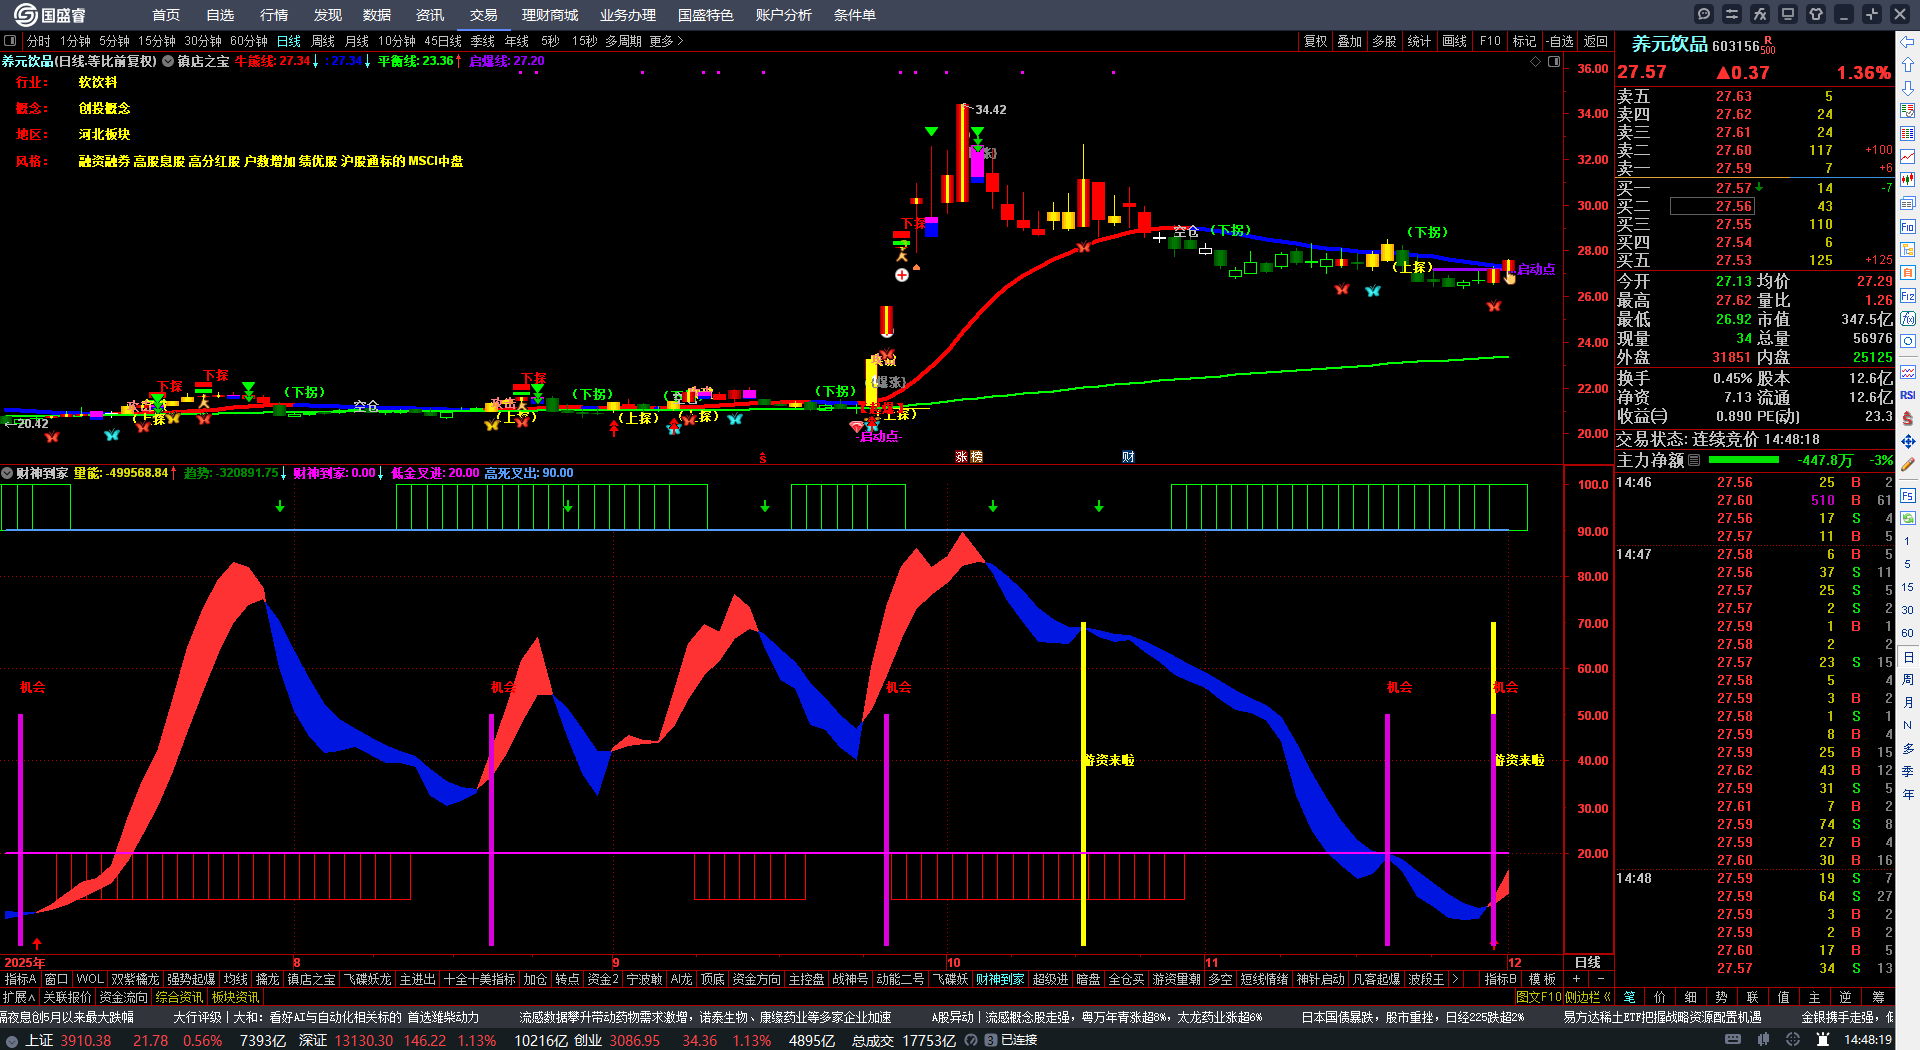Open the message chat icon in title bar
The width and height of the screenshot is (1920, 1050).
pyautogui.click(x=1704, y=14)
